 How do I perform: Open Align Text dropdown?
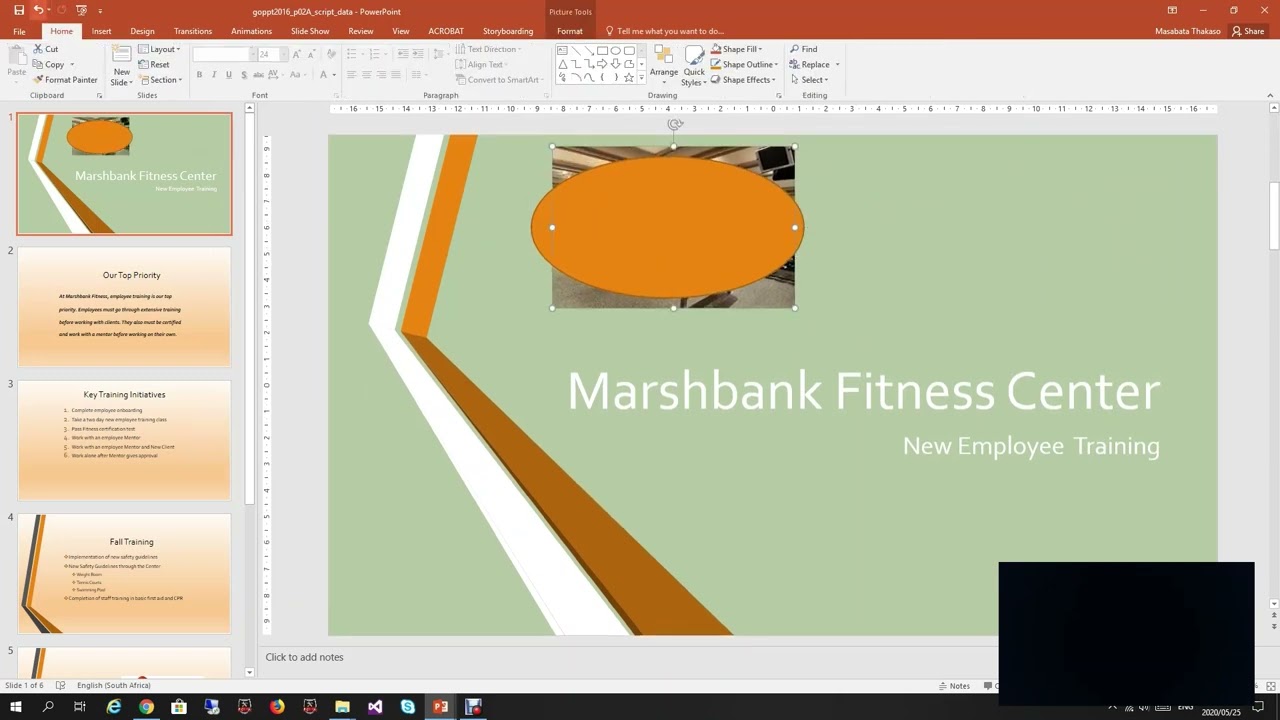[481, 64]
